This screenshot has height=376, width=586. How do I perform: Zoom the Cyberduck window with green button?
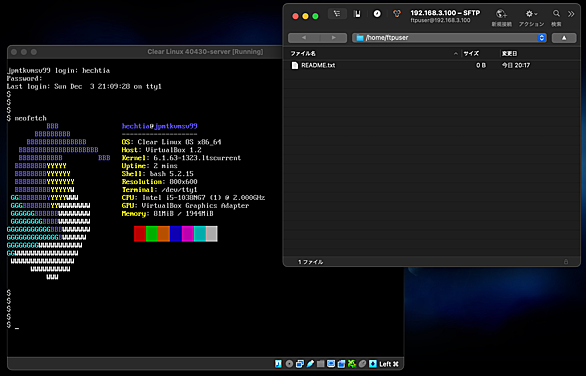pyautogui.click(x=315, y=16)
